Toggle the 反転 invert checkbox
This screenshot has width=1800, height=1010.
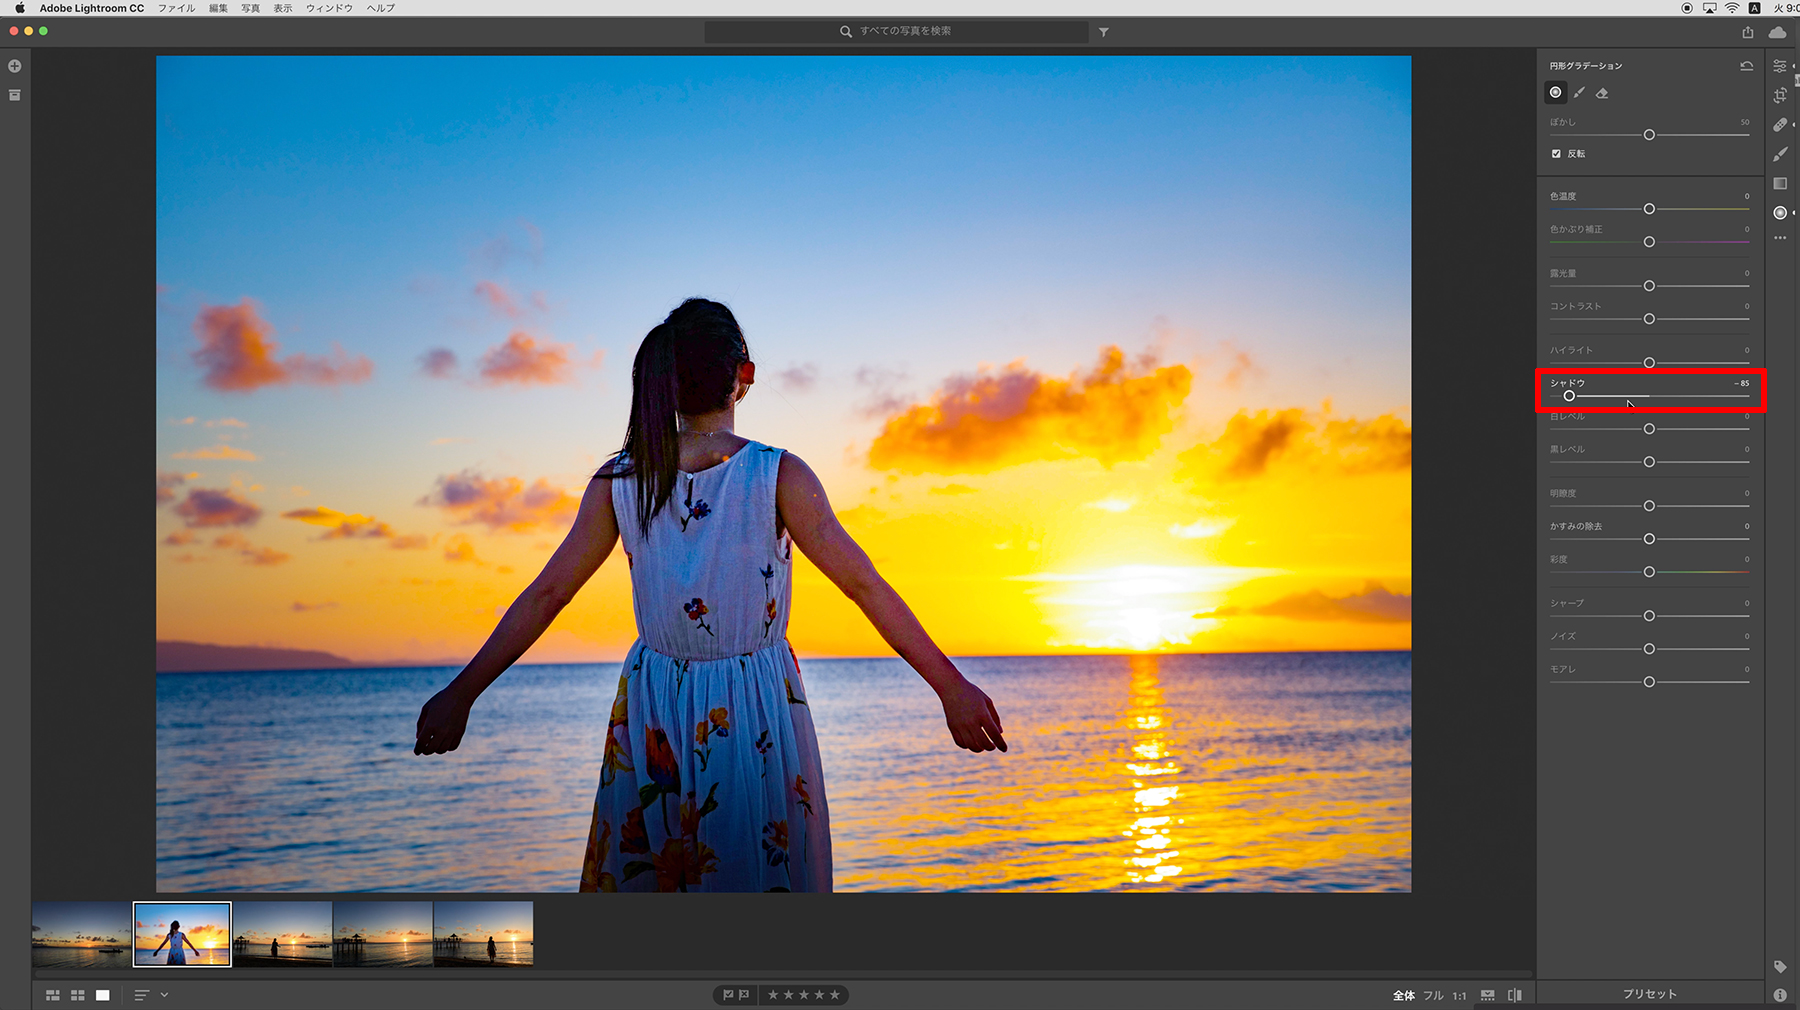coord(1556,154)
